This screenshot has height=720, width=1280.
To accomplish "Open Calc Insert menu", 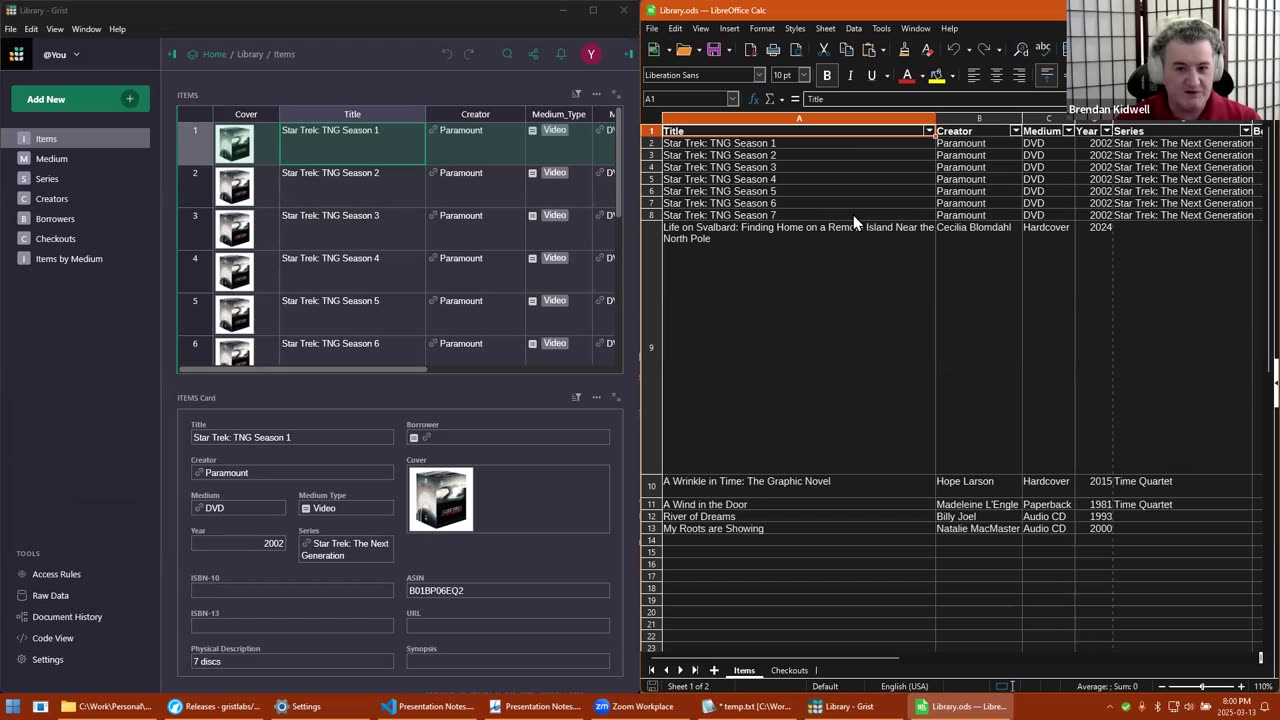I will pos(729,29).
